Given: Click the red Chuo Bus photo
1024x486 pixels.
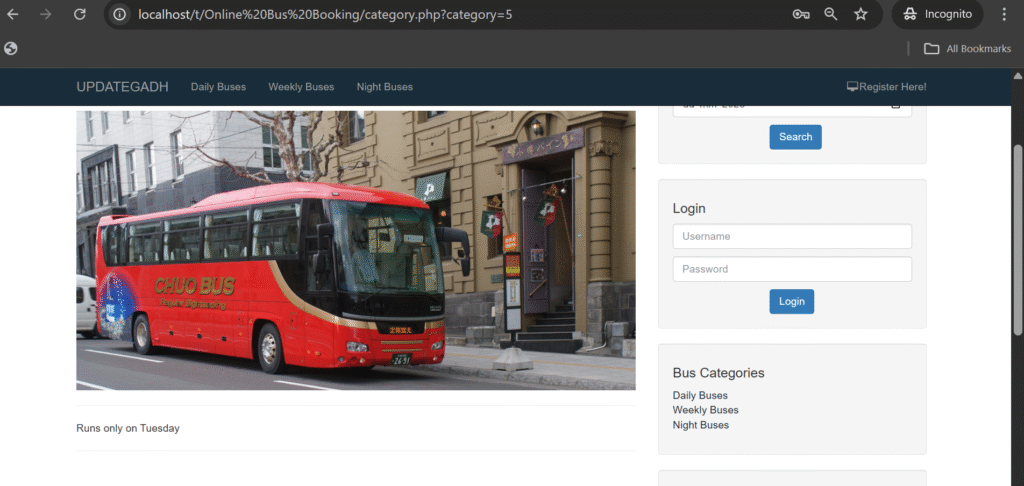Looking at the screenshot, I should coord(356,250).
